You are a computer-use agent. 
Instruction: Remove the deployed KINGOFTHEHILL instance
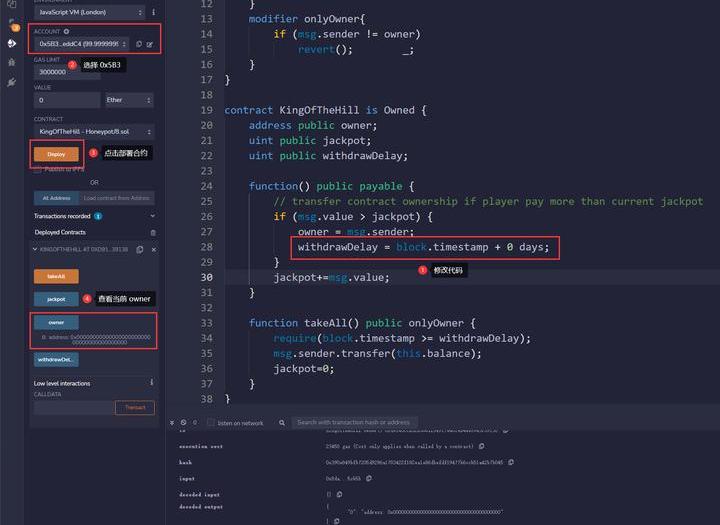(152, 248)
